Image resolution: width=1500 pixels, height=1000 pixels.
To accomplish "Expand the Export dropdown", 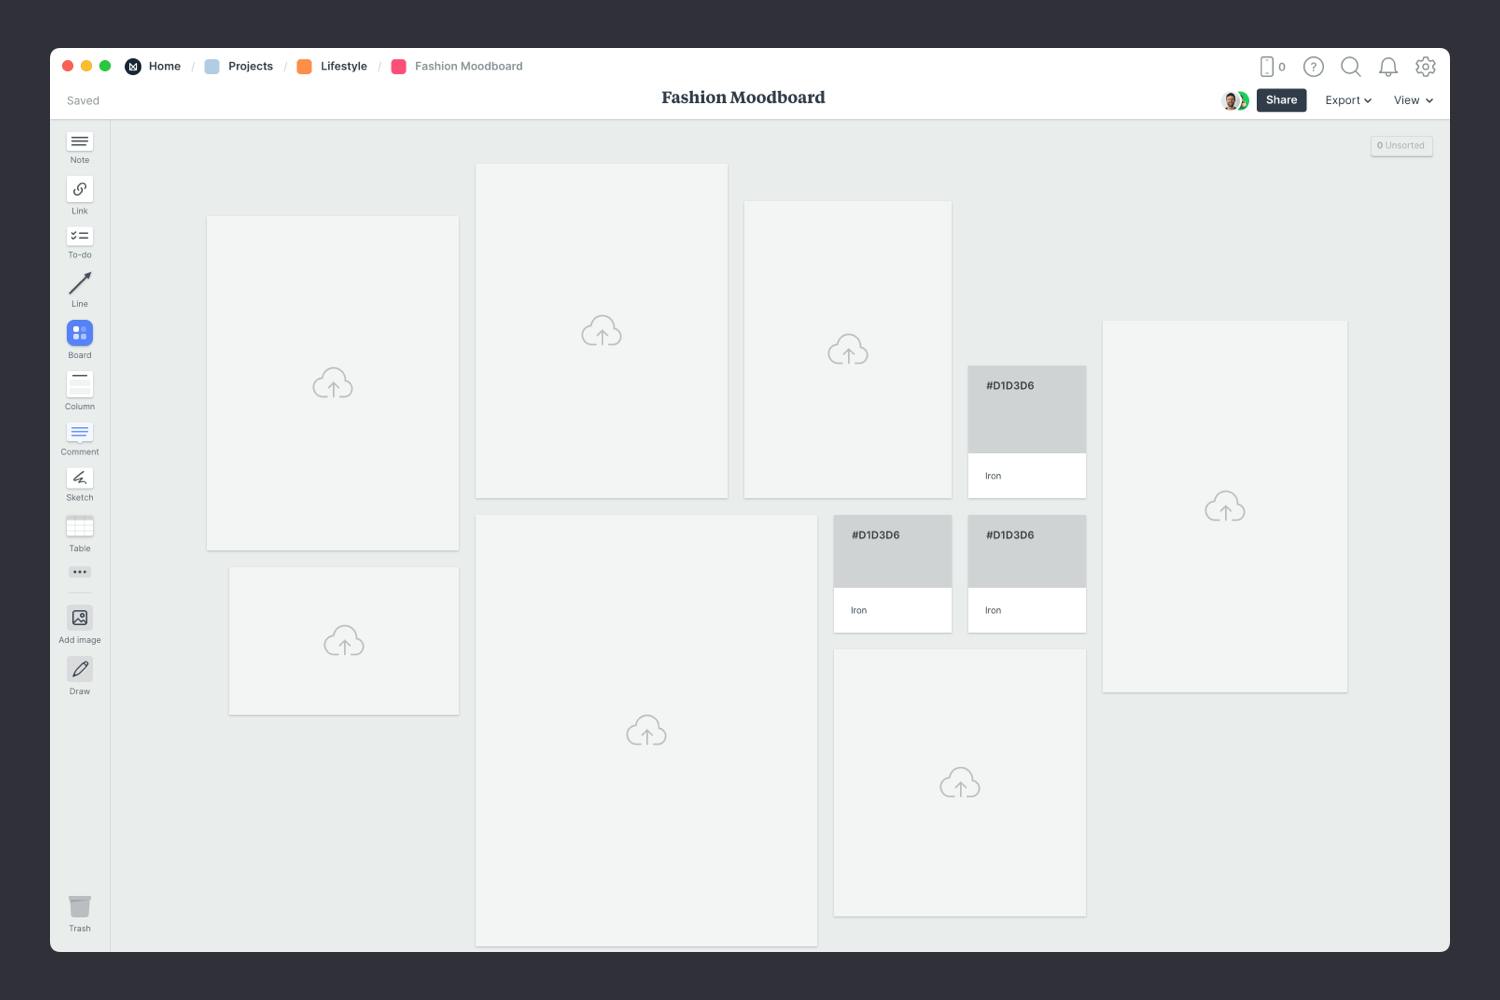I will point(1348,100).
